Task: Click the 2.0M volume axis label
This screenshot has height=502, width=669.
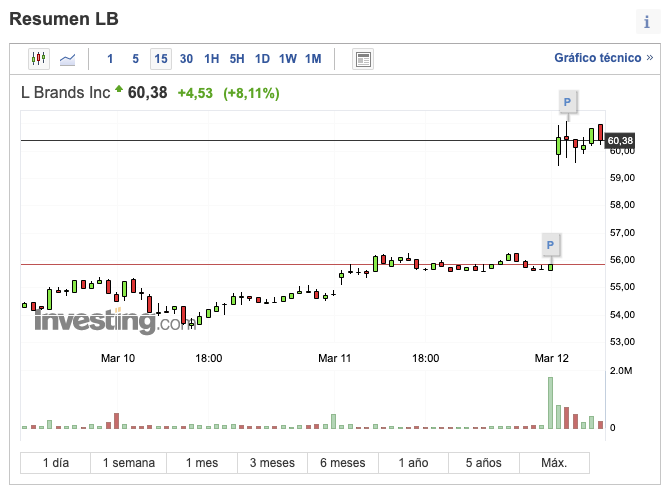Action: pos(621,371)
